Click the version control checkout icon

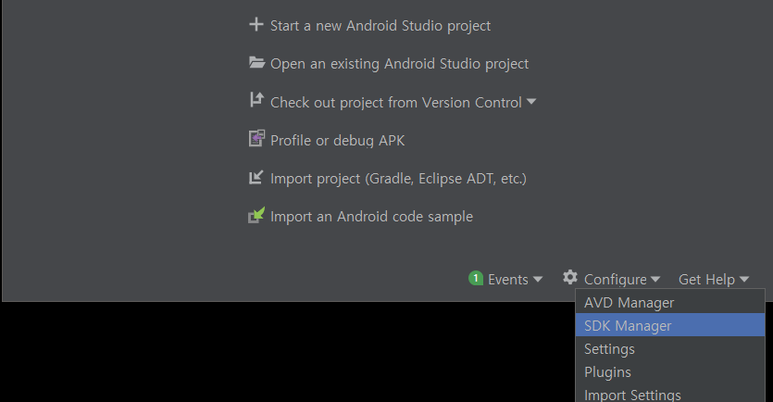click(x=256, y=100)
